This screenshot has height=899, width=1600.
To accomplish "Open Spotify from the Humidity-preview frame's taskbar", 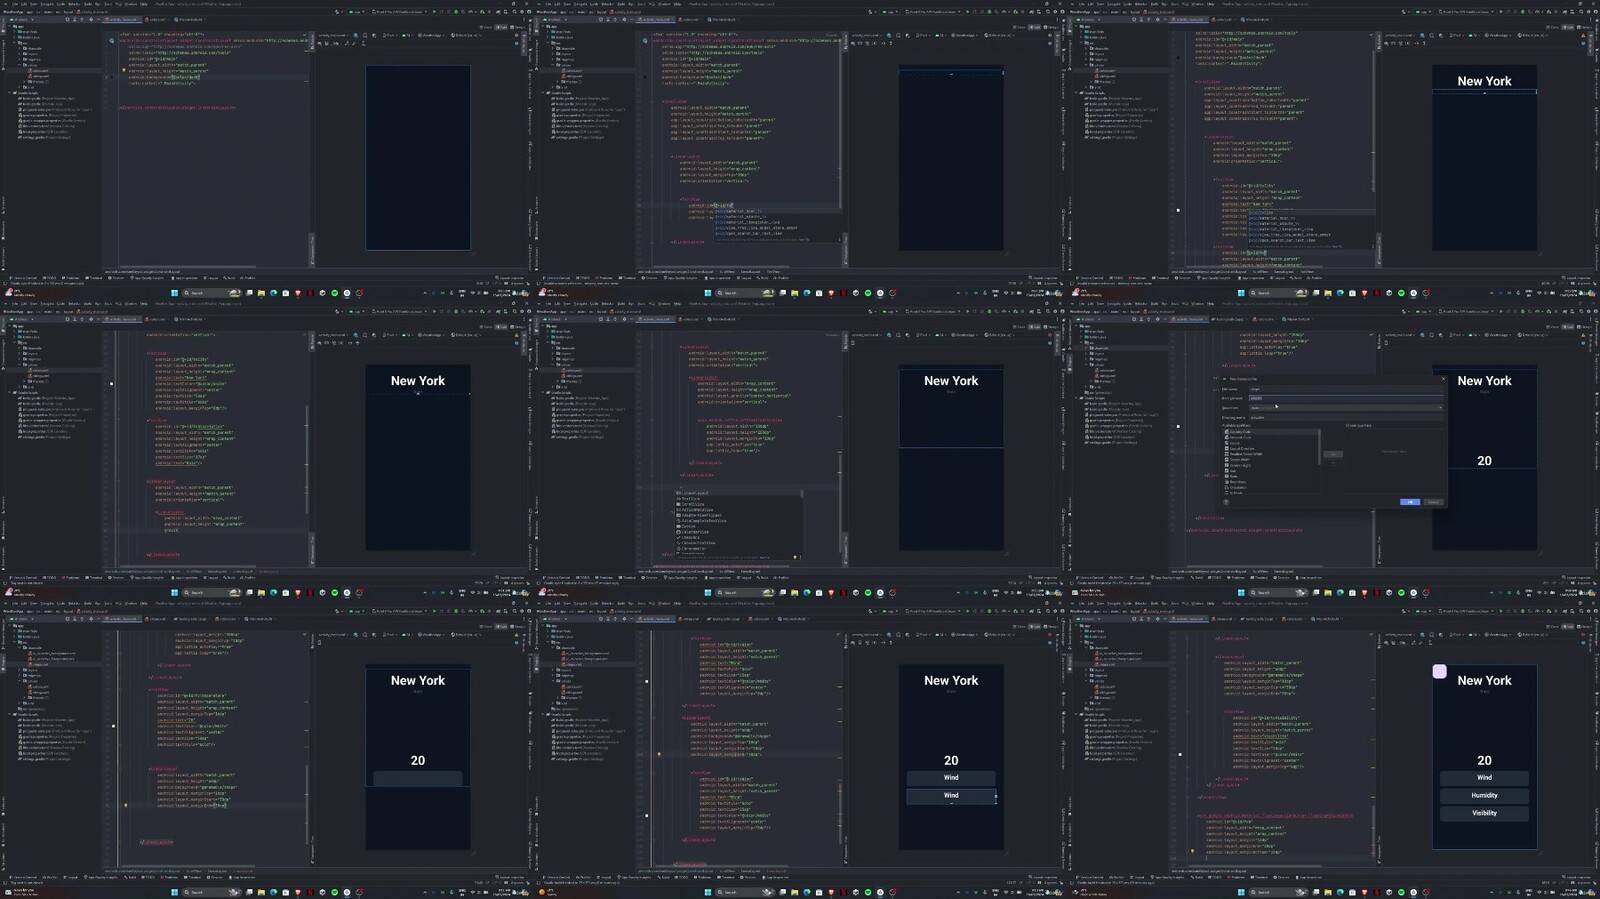I will point(1401,892).
